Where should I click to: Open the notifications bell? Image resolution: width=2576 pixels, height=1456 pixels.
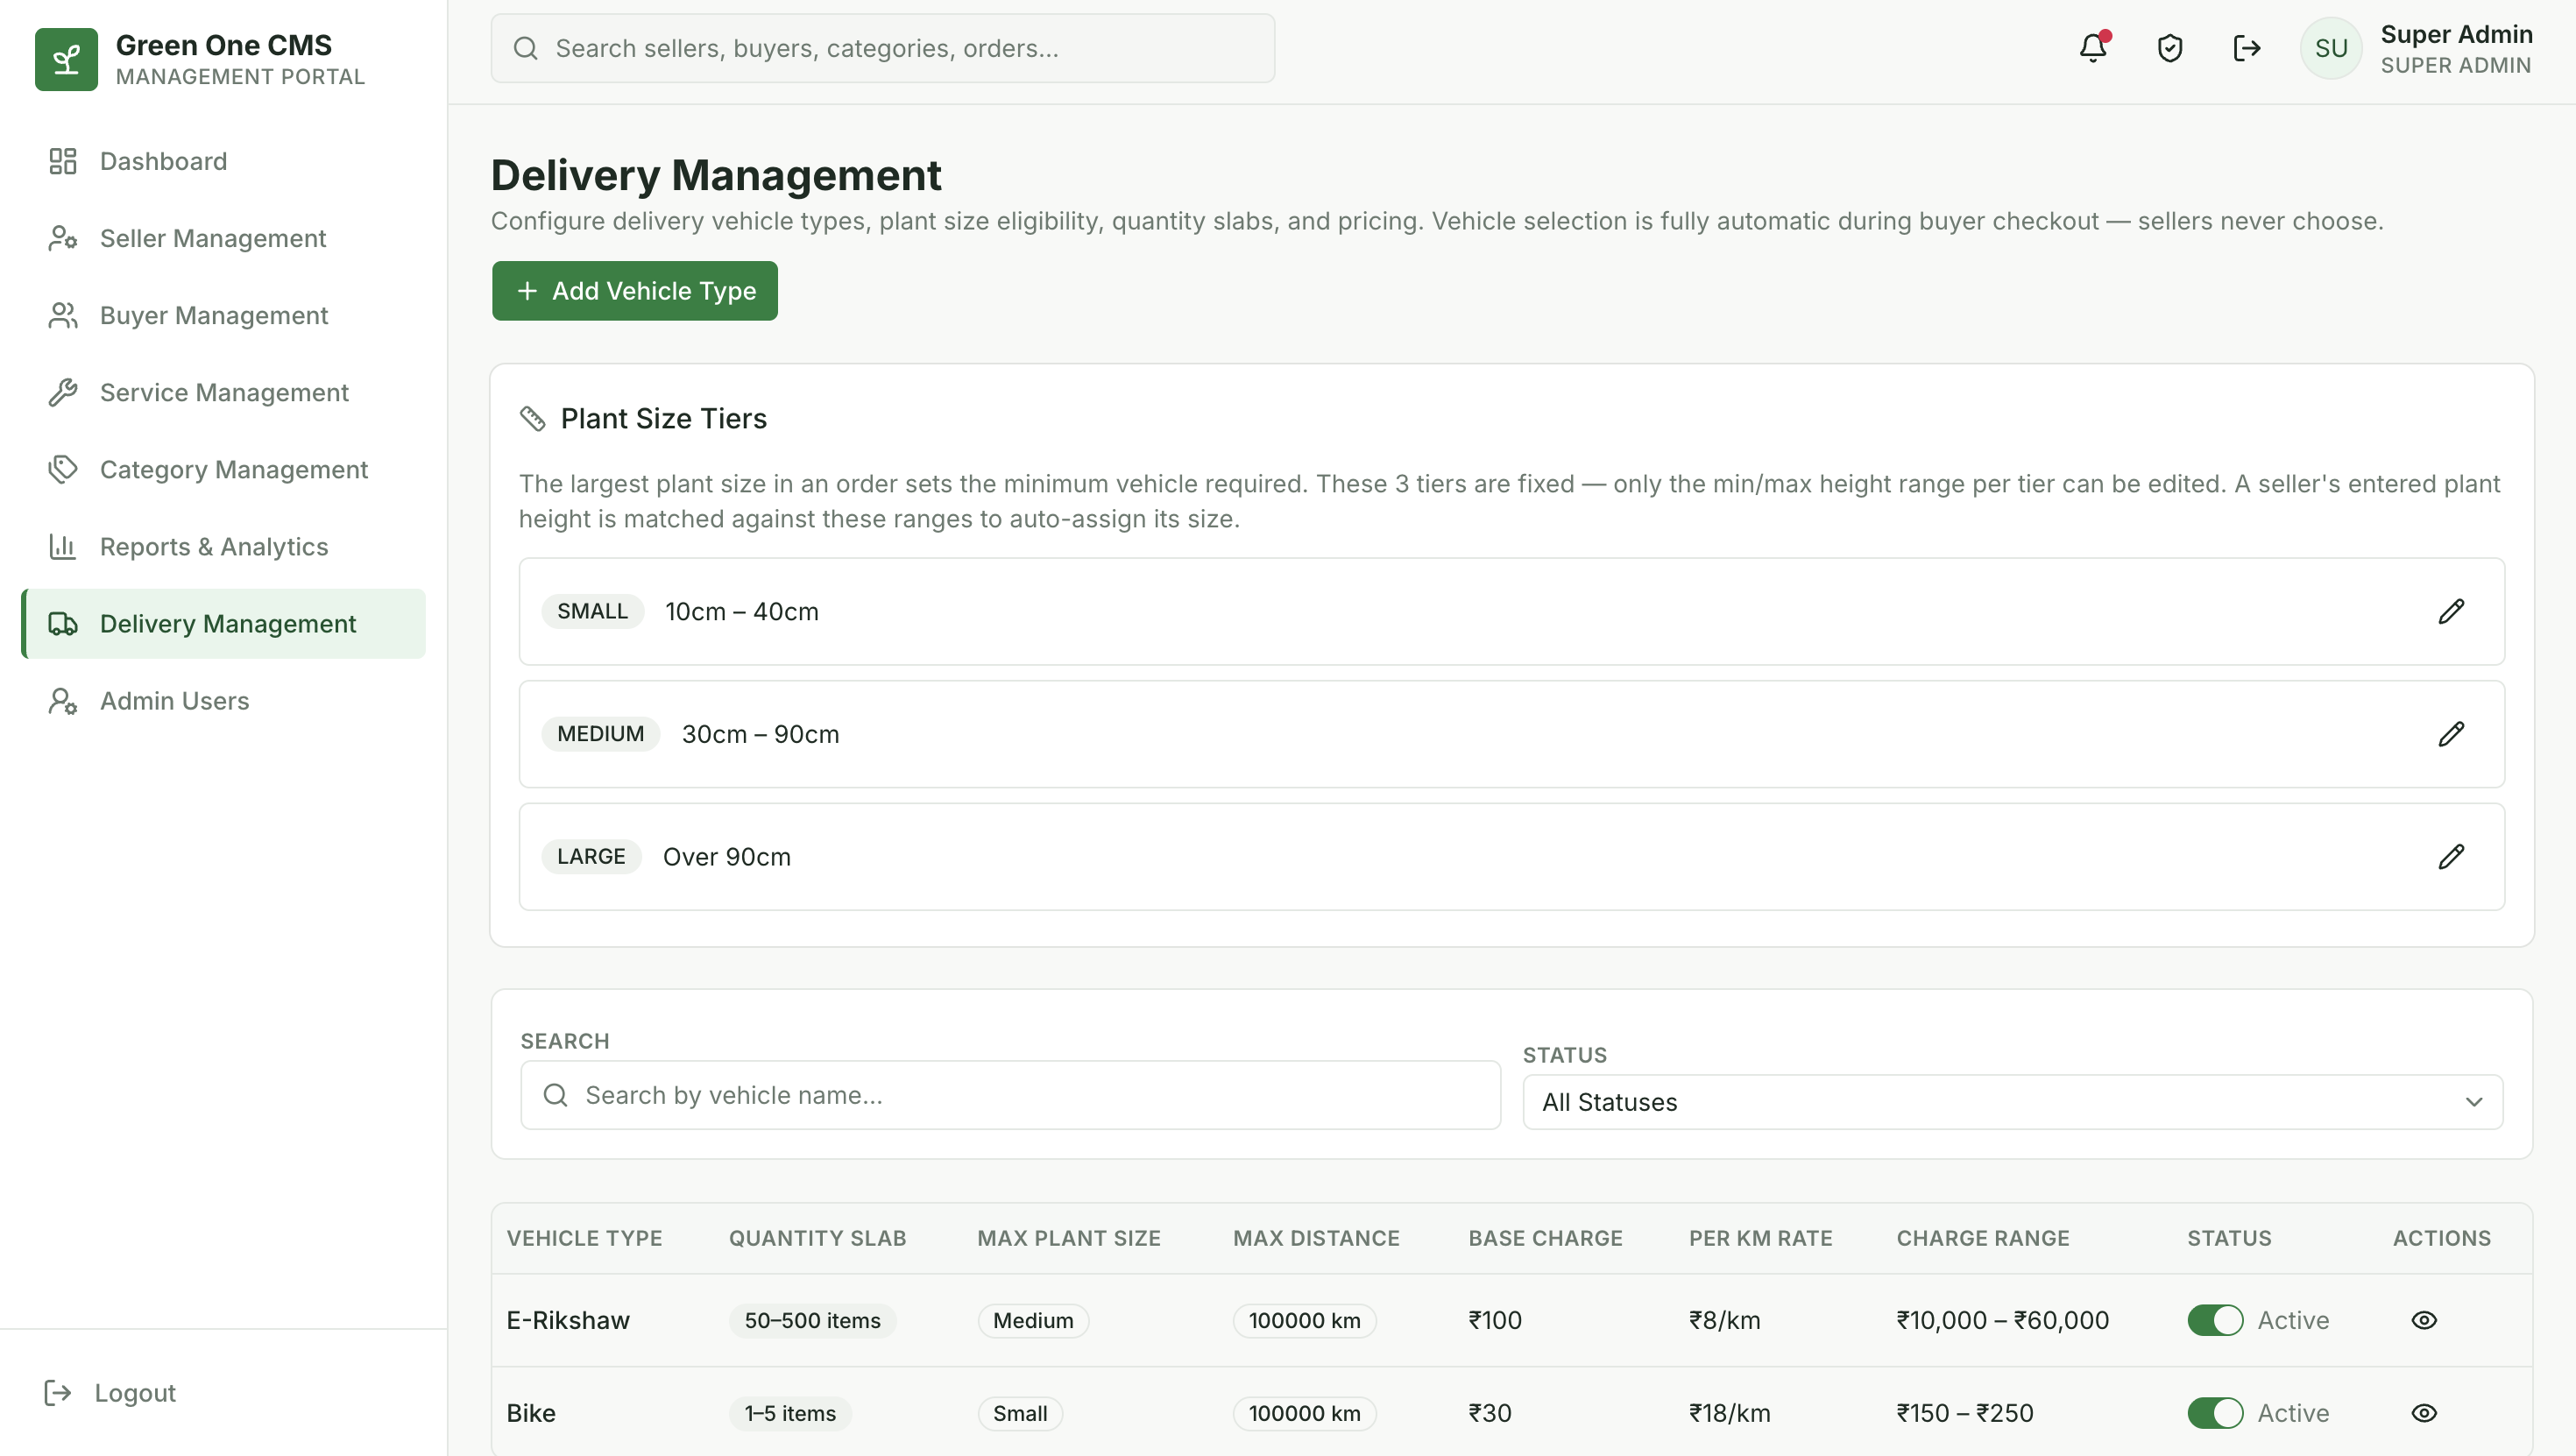coord(2093,48)
